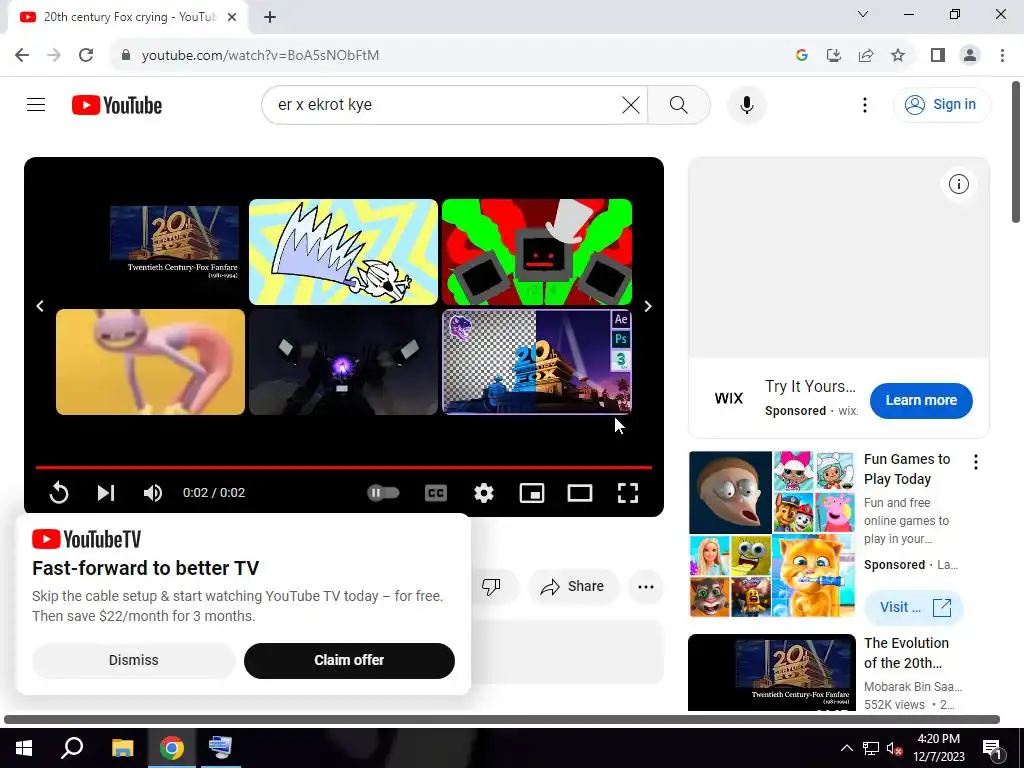This screenshot has width=1024, height=768.
Task: Open The Evolution of the 20th video
Action: click(x=906, y=653)
